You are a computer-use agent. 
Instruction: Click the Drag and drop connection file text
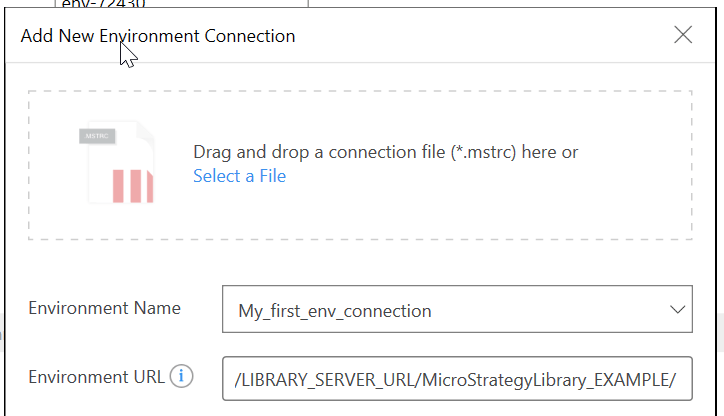click(386, 152)
